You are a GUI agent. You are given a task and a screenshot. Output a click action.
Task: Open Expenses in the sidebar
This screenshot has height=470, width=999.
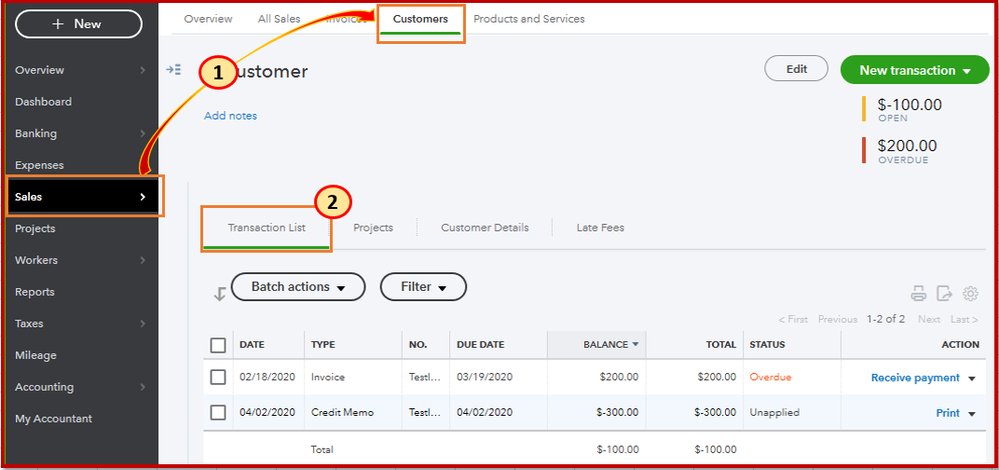[x=40, y=165]
